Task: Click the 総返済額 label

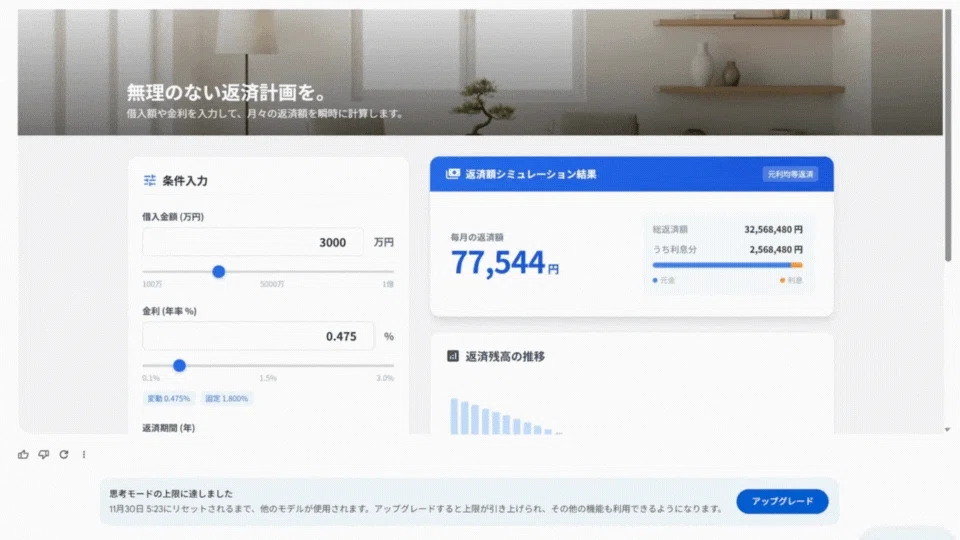Action: point(670,230)
